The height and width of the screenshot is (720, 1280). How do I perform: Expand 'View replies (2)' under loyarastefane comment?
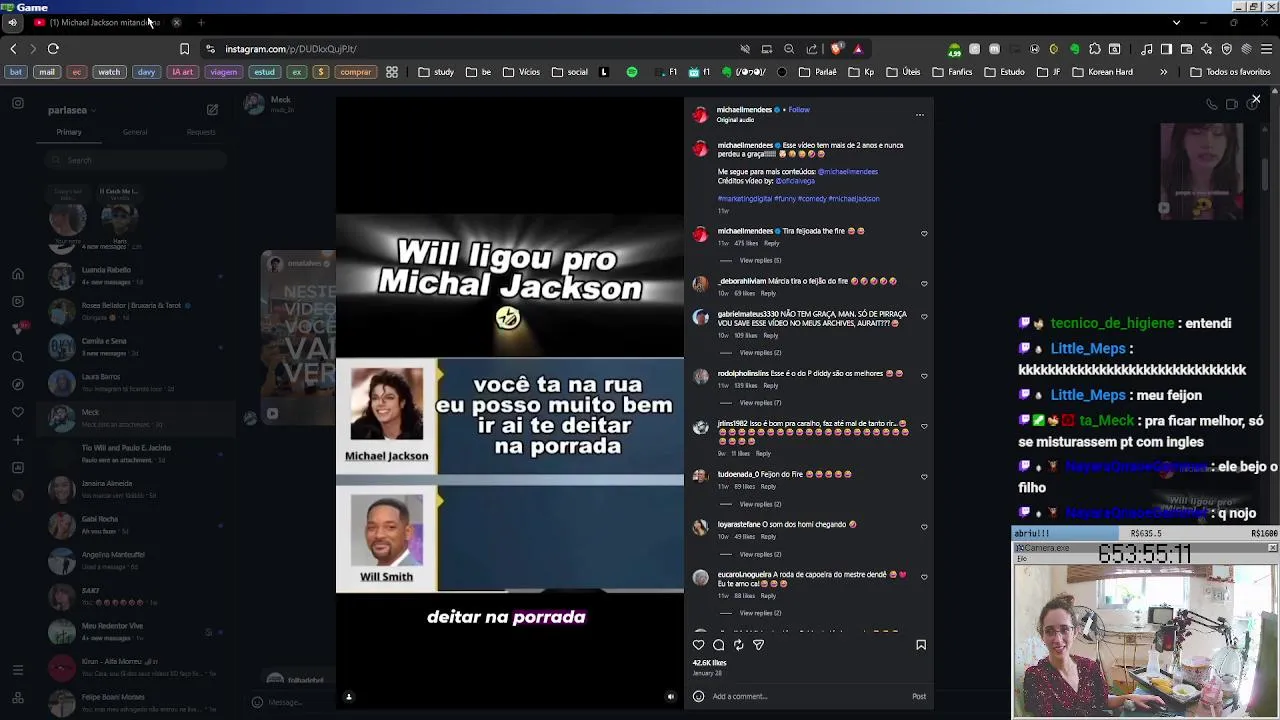click(x=760, y=554)
